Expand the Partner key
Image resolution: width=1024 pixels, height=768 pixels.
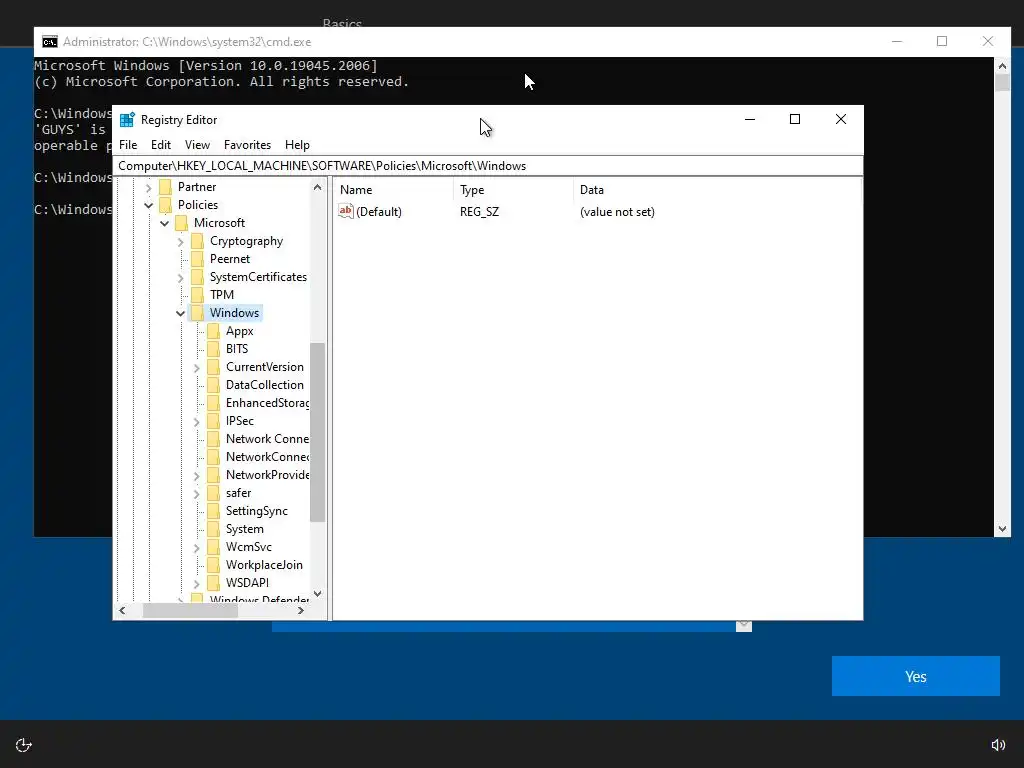coord(148,187)
